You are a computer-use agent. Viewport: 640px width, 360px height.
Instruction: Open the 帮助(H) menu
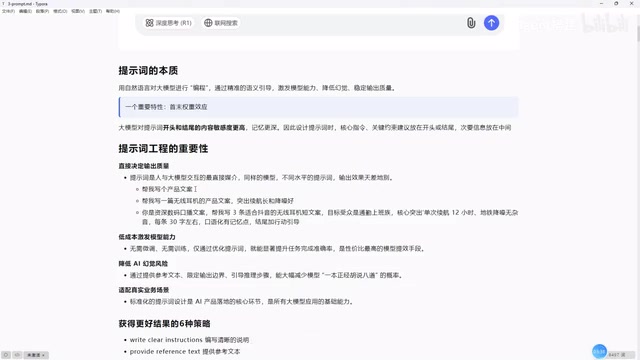click(x=113, y=11)
